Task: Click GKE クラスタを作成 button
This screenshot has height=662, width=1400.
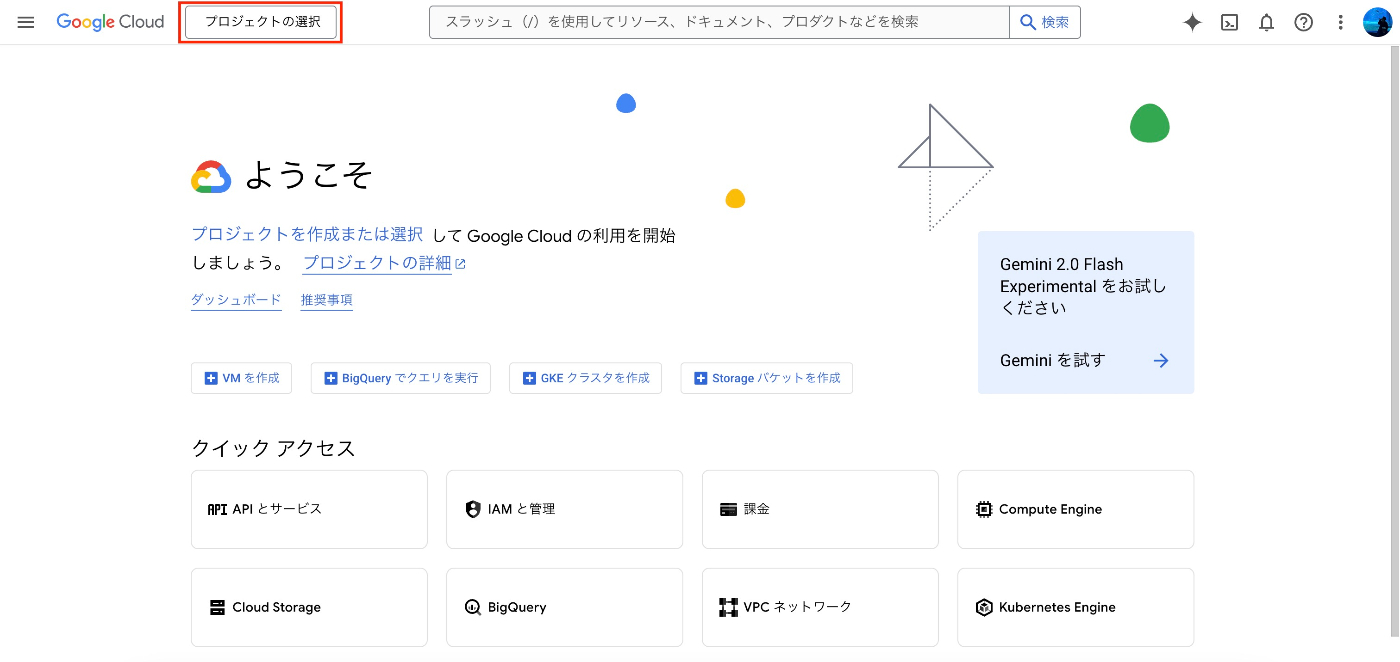Action: click(585, 378)
